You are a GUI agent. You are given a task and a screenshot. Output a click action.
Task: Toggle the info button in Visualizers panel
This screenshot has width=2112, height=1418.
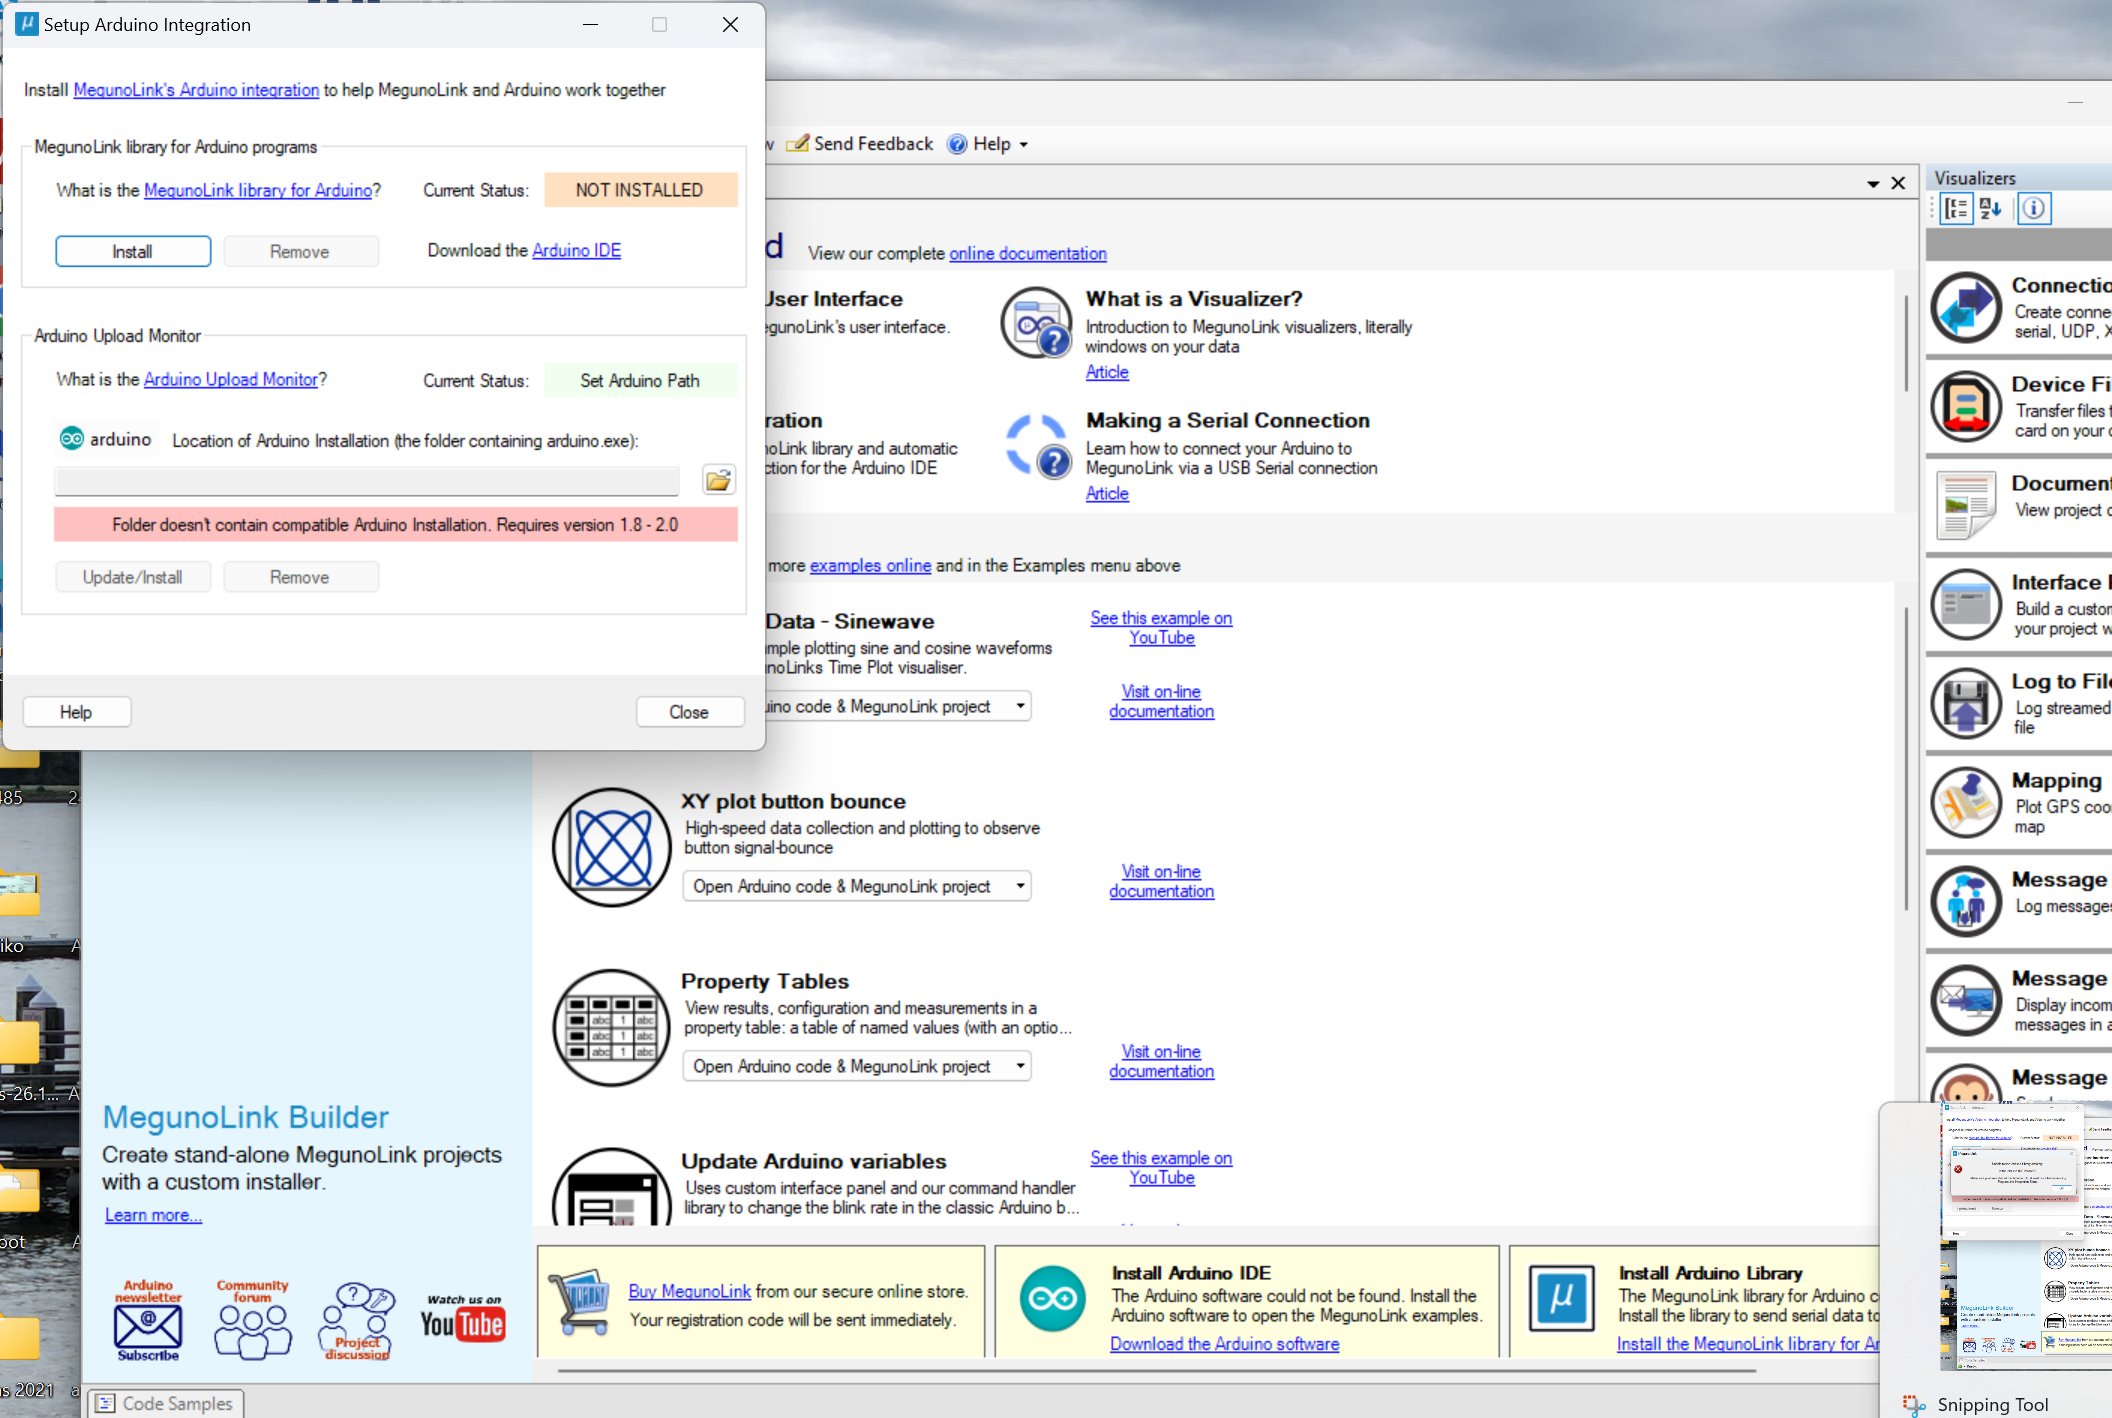click(x=2033, y=208)
